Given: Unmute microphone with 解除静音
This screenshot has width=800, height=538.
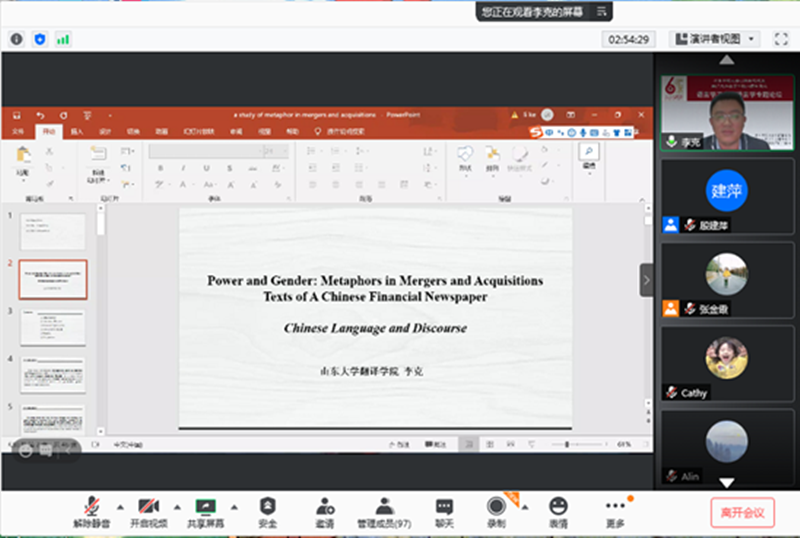Looking at the screenshot, I should [92, 512].
